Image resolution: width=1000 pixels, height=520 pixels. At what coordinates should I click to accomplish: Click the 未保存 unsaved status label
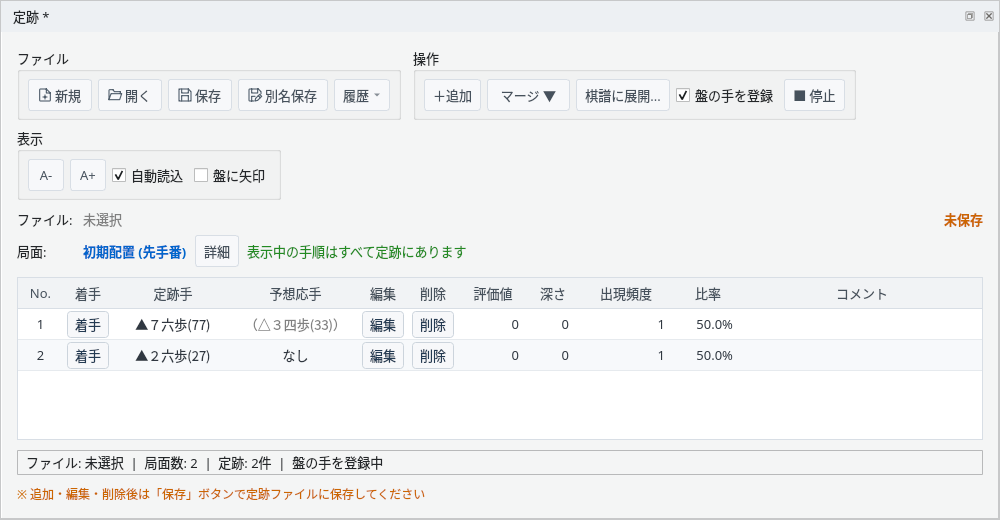(x=963, y=220)
